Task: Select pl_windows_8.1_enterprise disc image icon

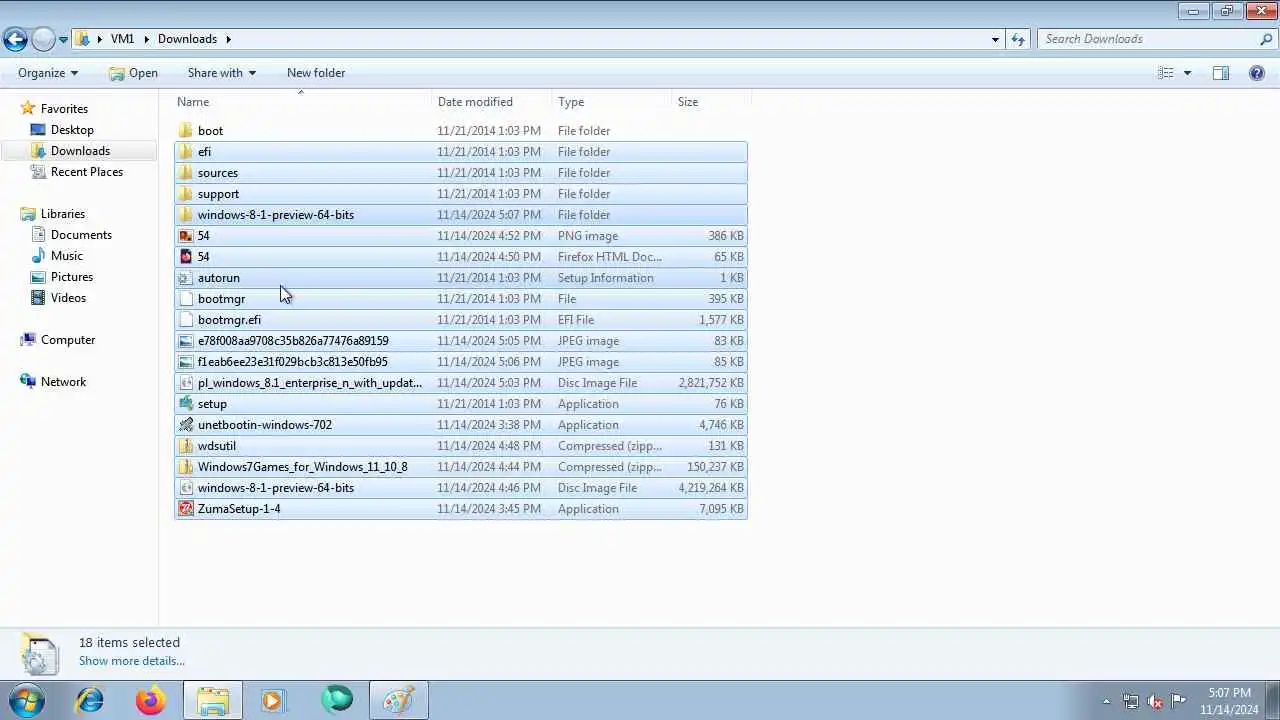Action: click(x=186, y=383)
